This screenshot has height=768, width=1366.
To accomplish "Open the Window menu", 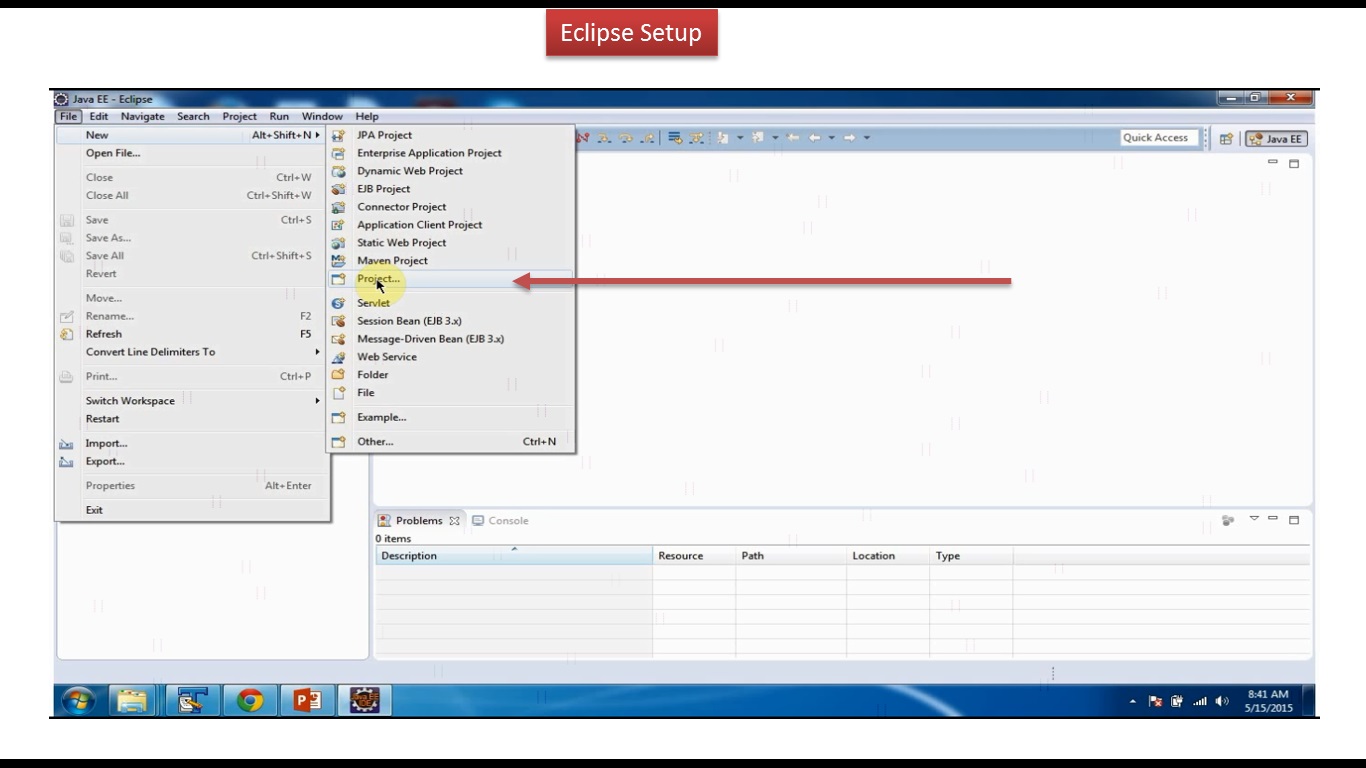I will (x=322, y=116).
